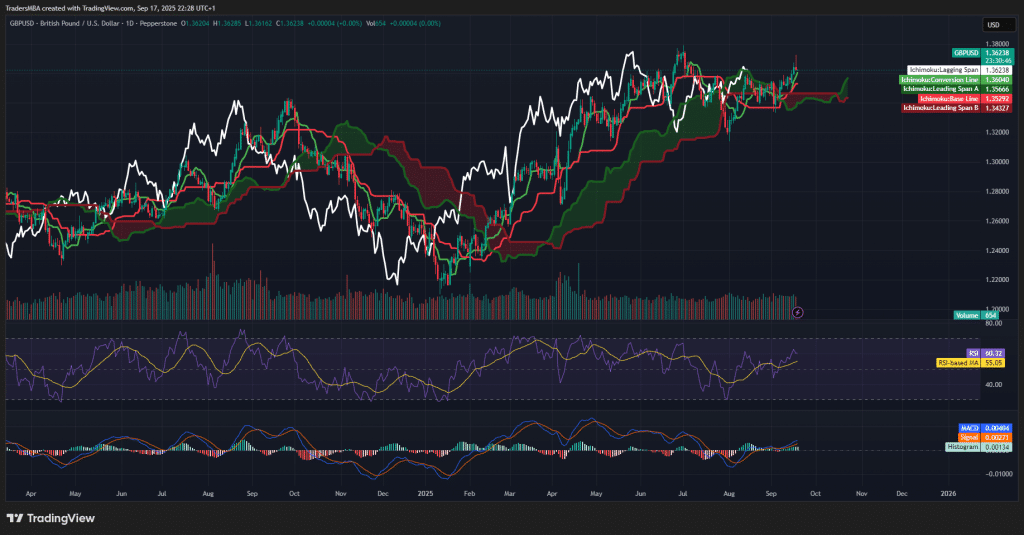The width and height of the screenshot is (1024, 535).
Task: Click the purple lightning bolt icon
Action: pyautogui.click(x=797, y=313)
